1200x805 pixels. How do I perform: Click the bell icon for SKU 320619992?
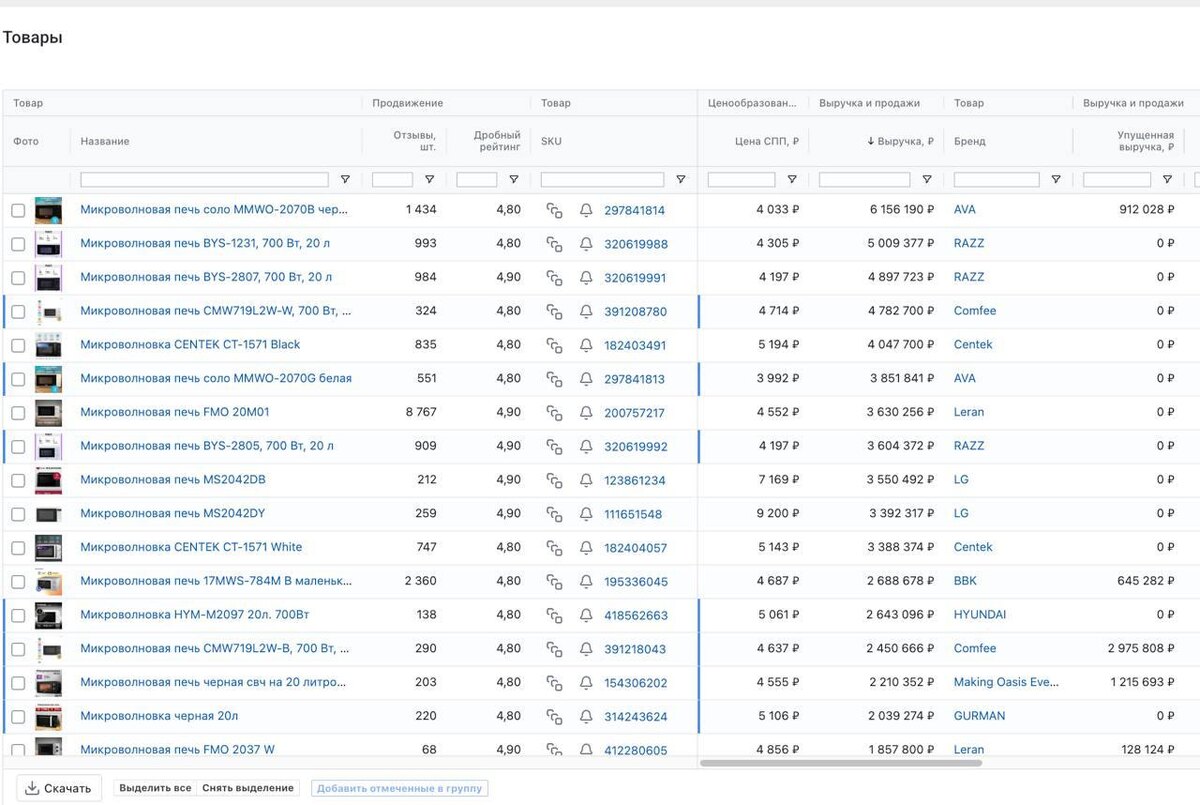pos(586,446)
